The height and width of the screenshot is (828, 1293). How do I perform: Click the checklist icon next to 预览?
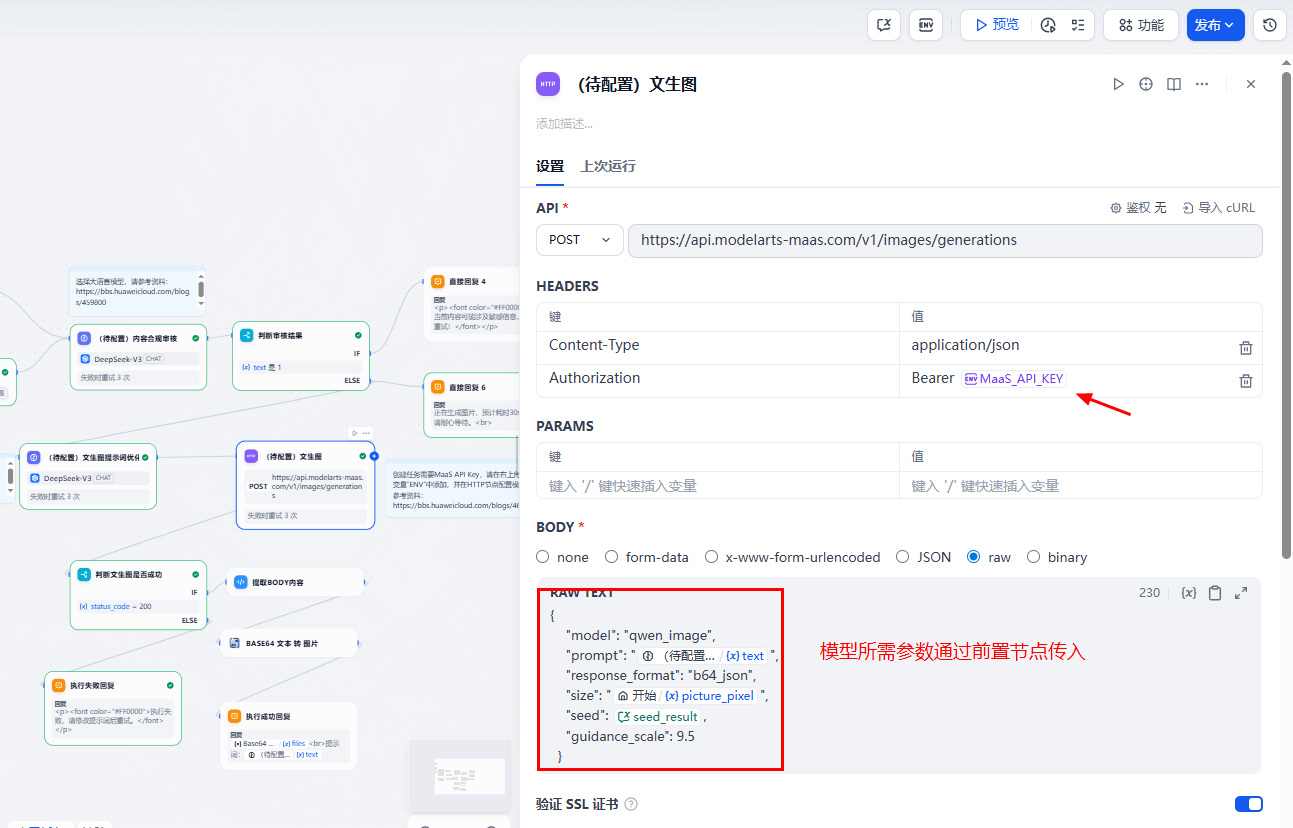tap(1077, 25)
